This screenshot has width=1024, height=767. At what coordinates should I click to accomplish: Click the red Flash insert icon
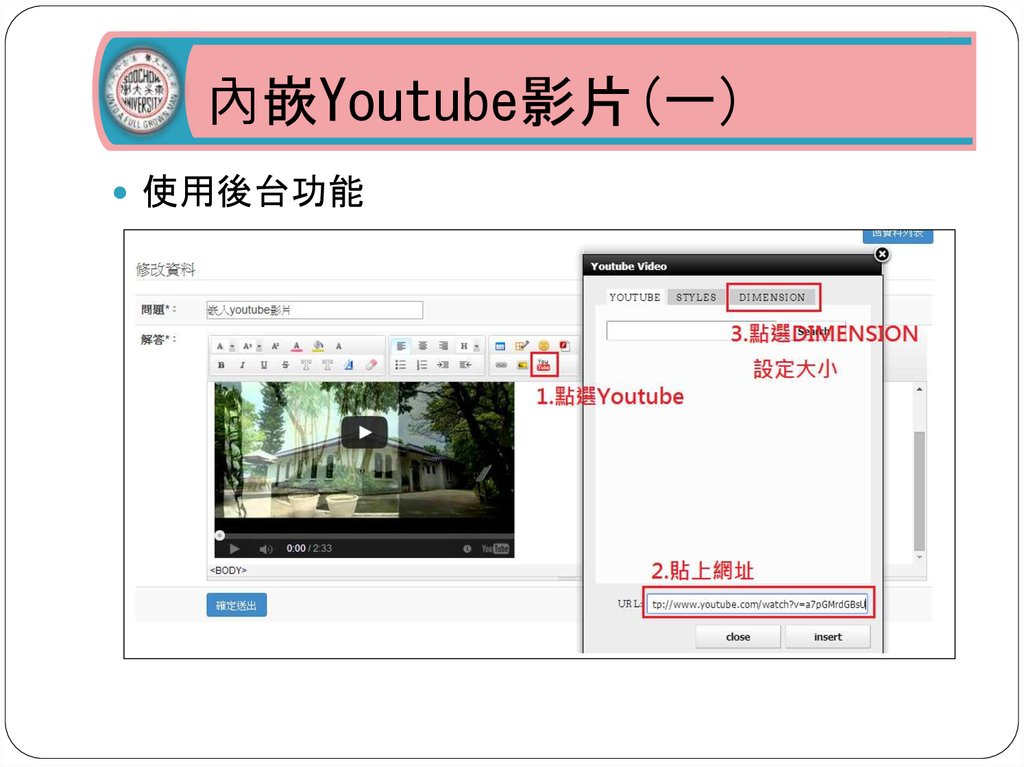pyautogui.click(x=564, y=346)
